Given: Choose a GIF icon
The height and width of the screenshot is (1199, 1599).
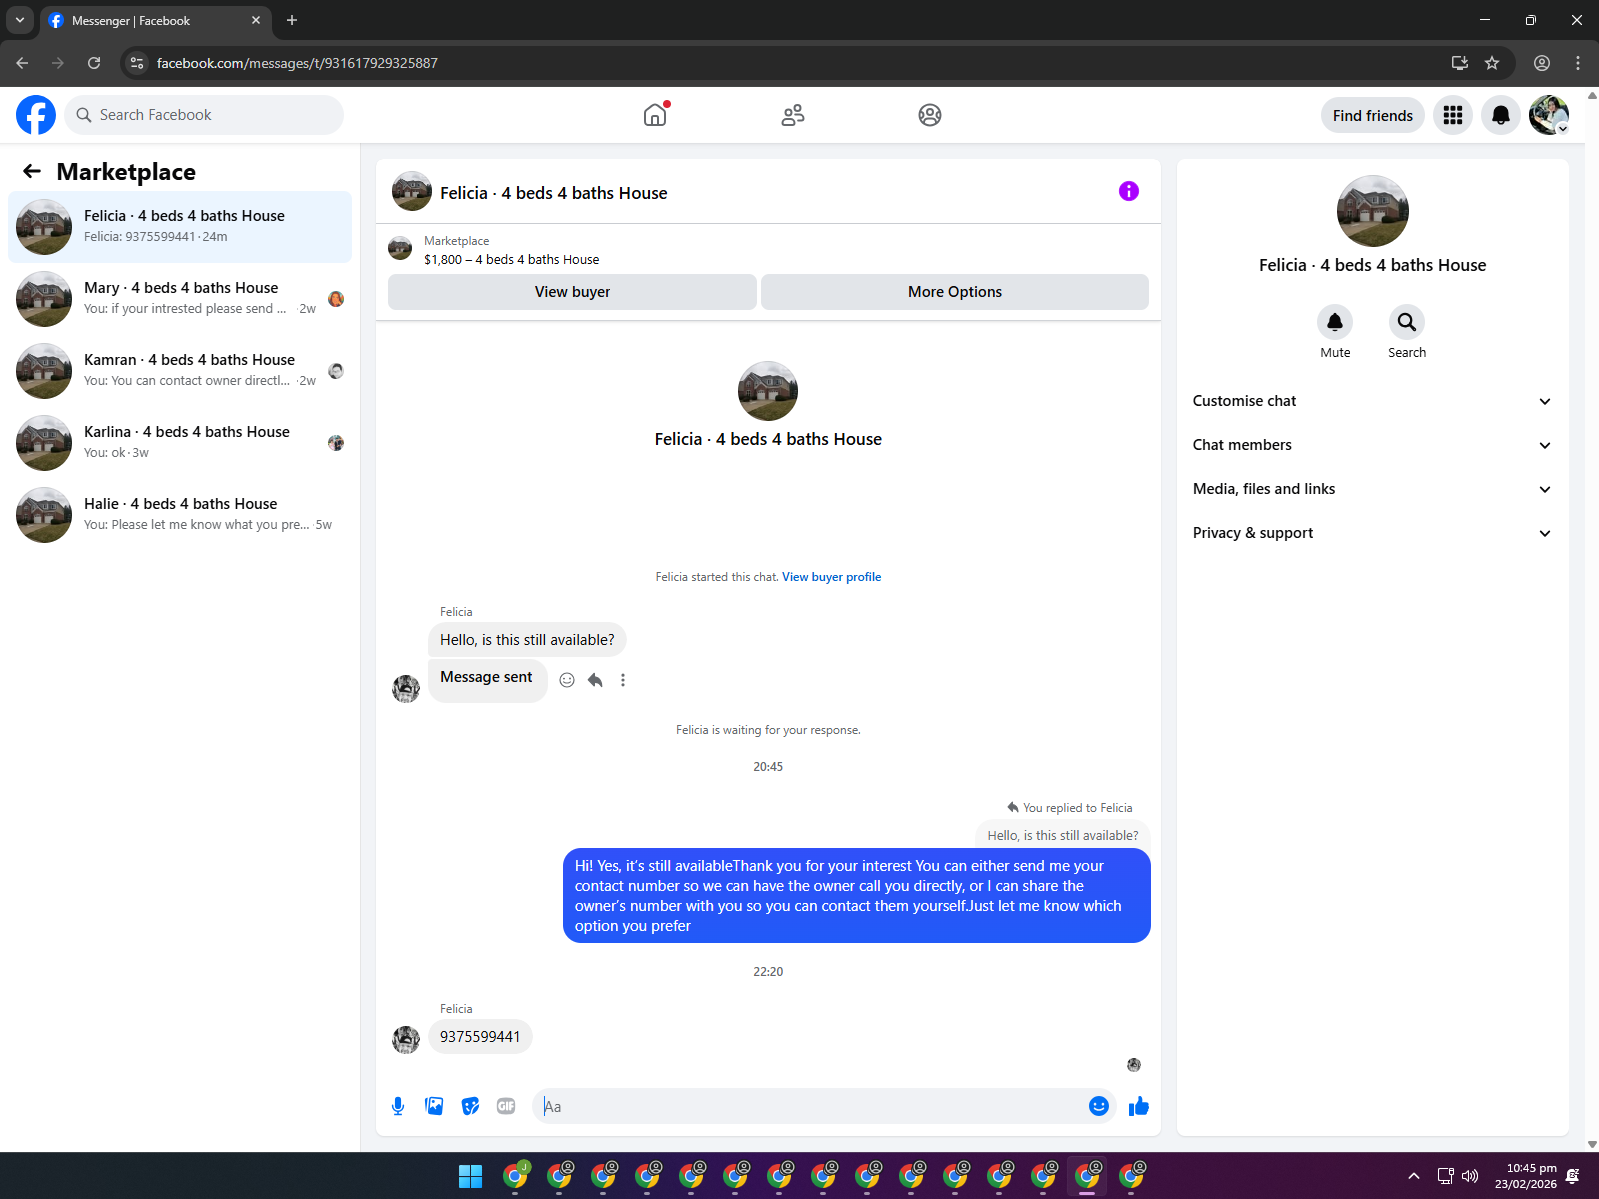Looking at the screenshot, I should tap(506, 1106).
